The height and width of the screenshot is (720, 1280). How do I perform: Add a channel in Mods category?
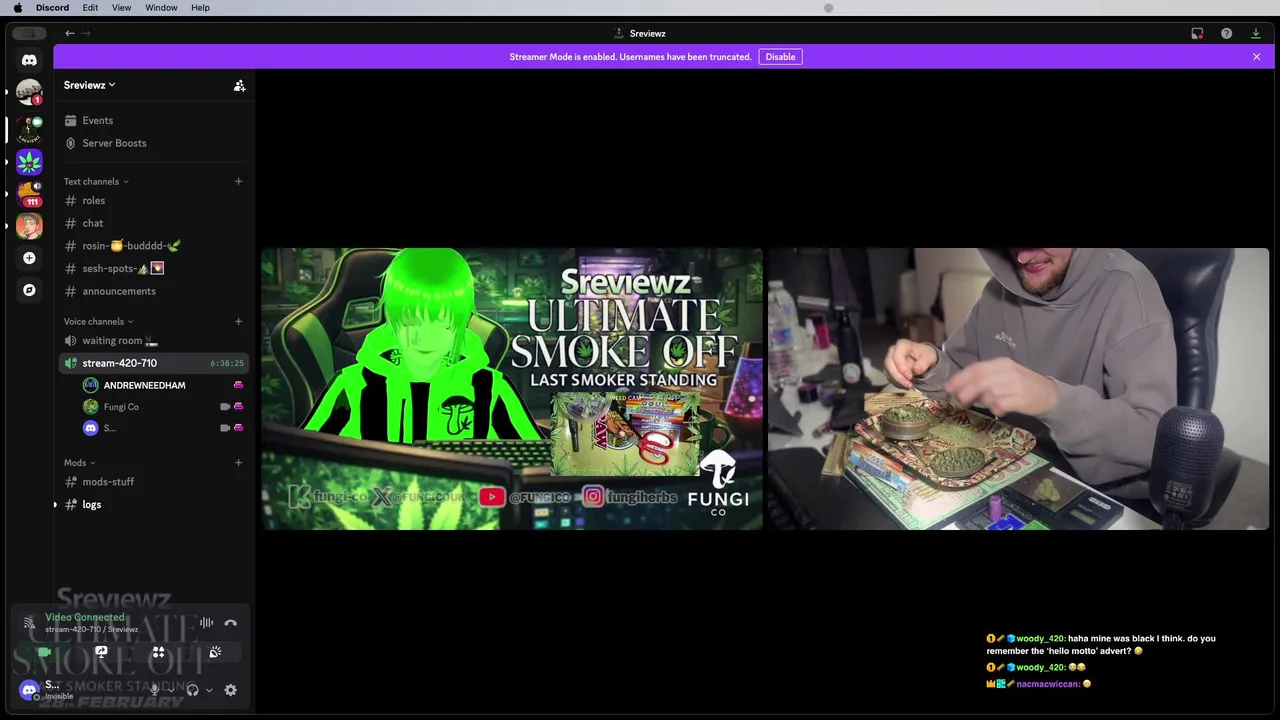coord(238,462)
